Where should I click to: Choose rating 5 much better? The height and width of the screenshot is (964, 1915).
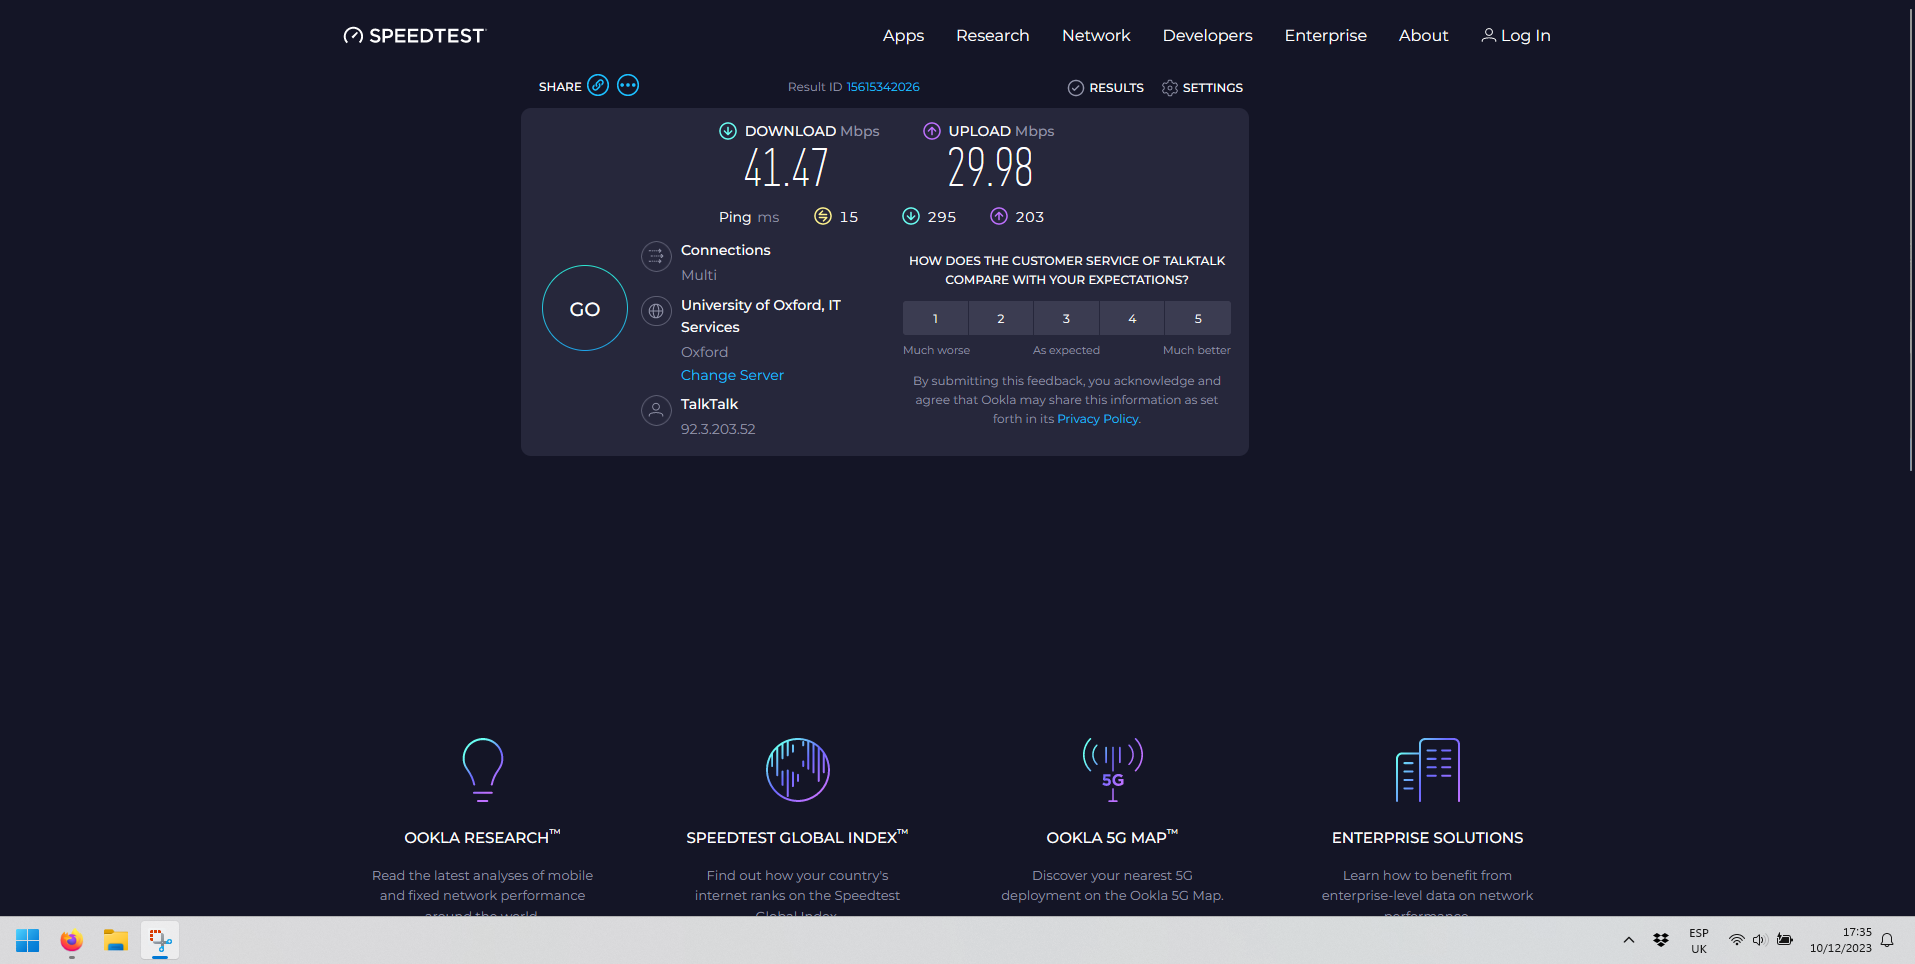1198,318
